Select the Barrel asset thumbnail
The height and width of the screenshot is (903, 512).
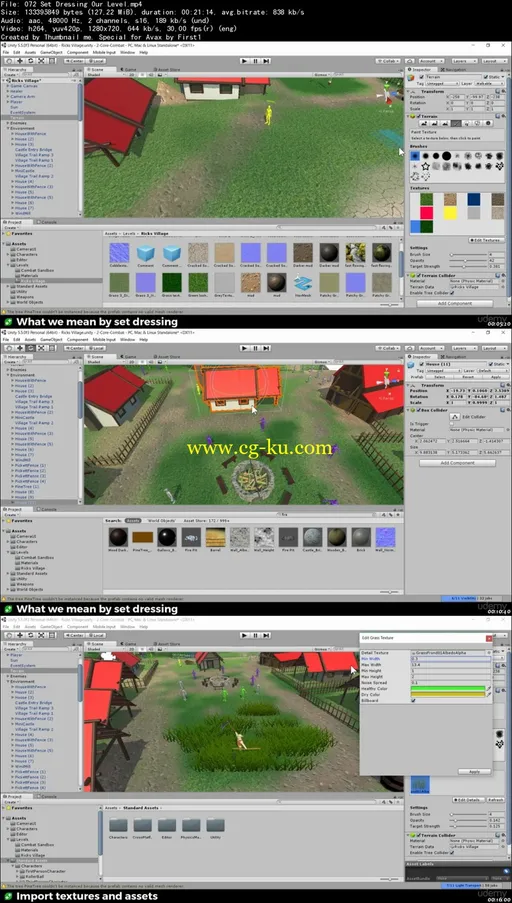(216, 537)
